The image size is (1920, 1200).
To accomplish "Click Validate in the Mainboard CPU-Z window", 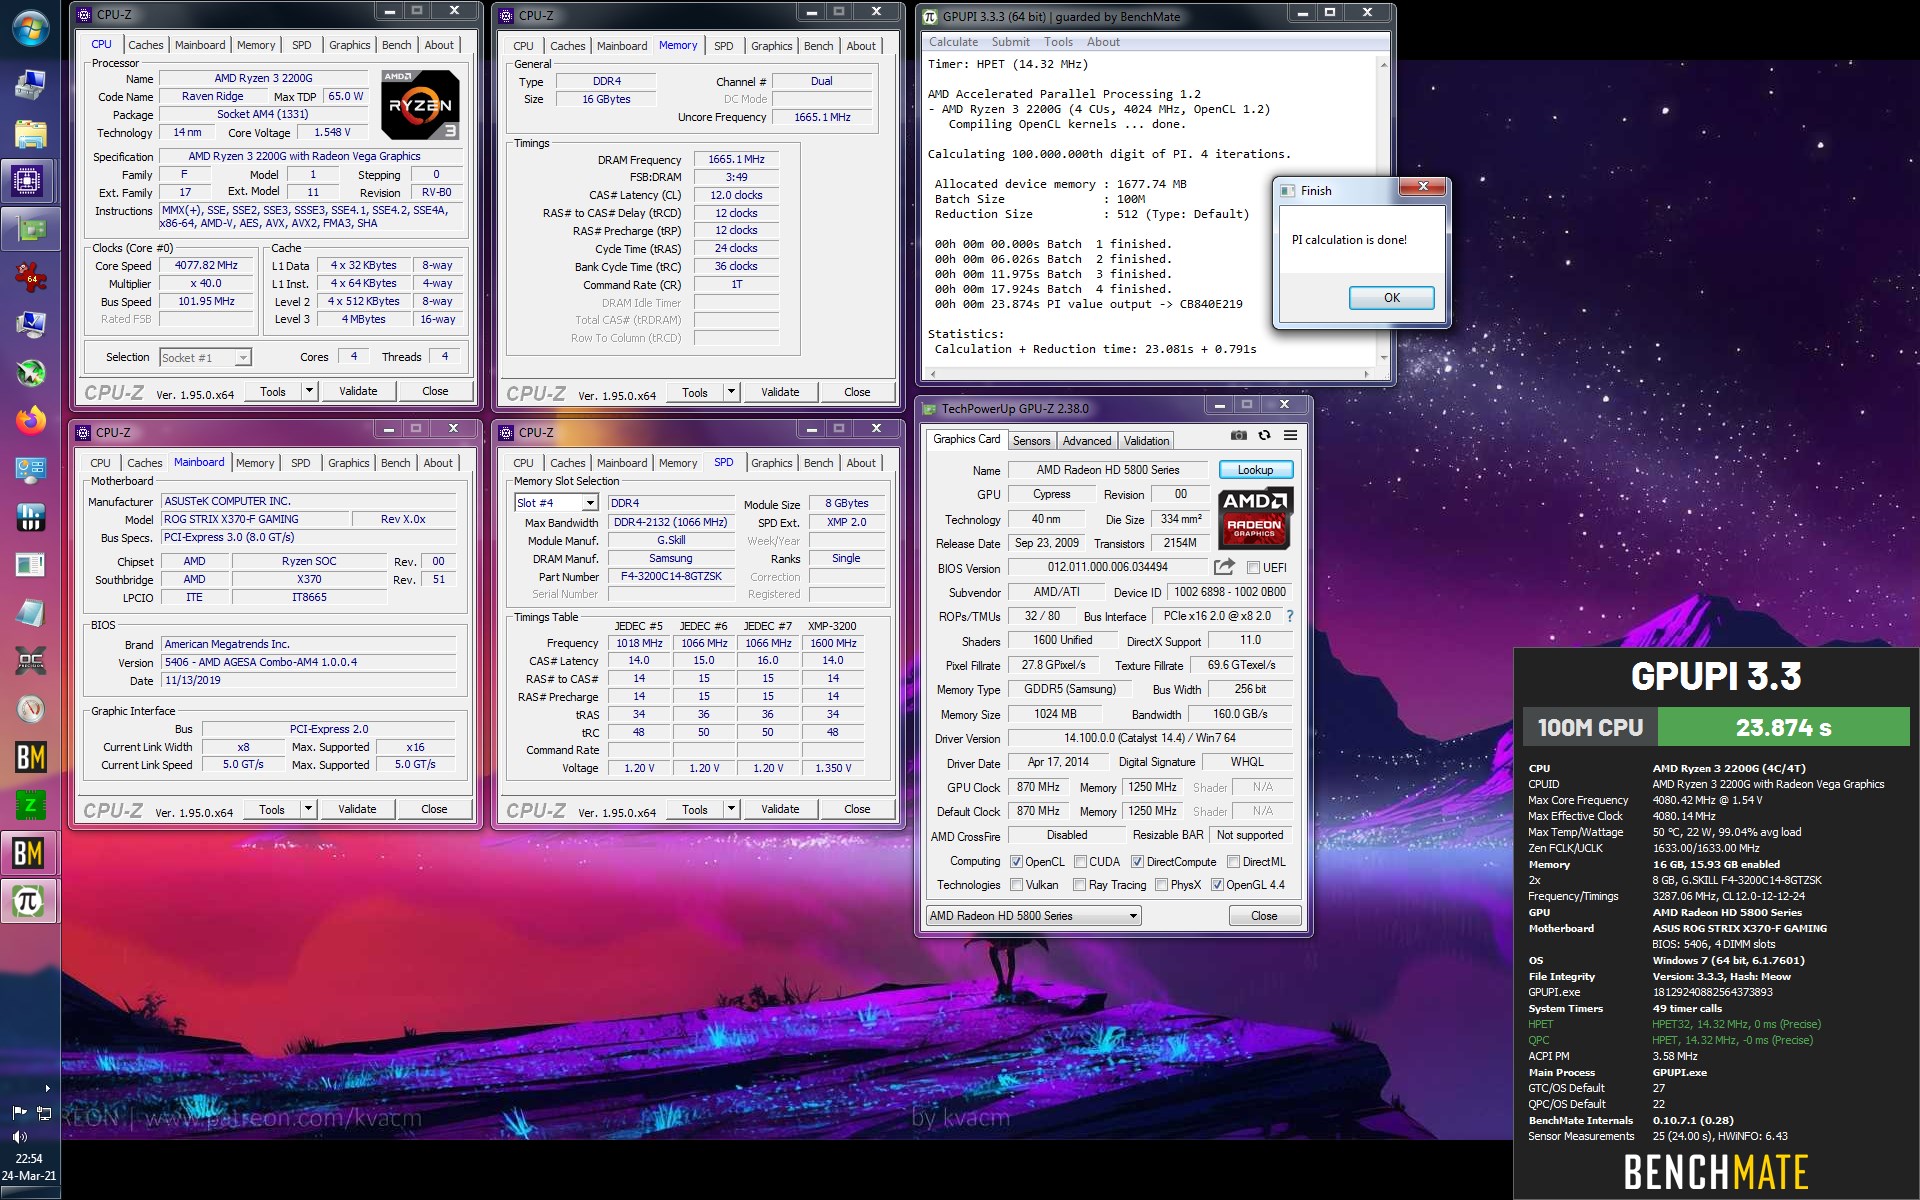I will (357, 809).
